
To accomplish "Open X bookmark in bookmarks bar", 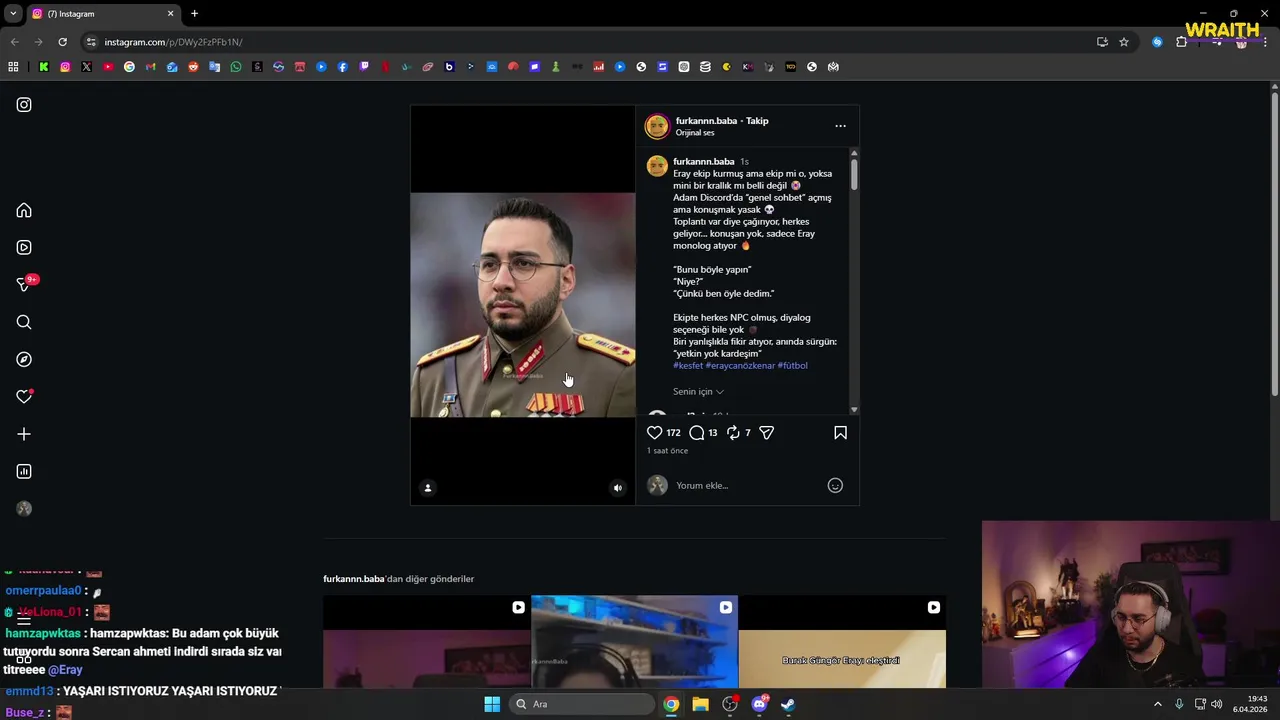I will point(86,67).
